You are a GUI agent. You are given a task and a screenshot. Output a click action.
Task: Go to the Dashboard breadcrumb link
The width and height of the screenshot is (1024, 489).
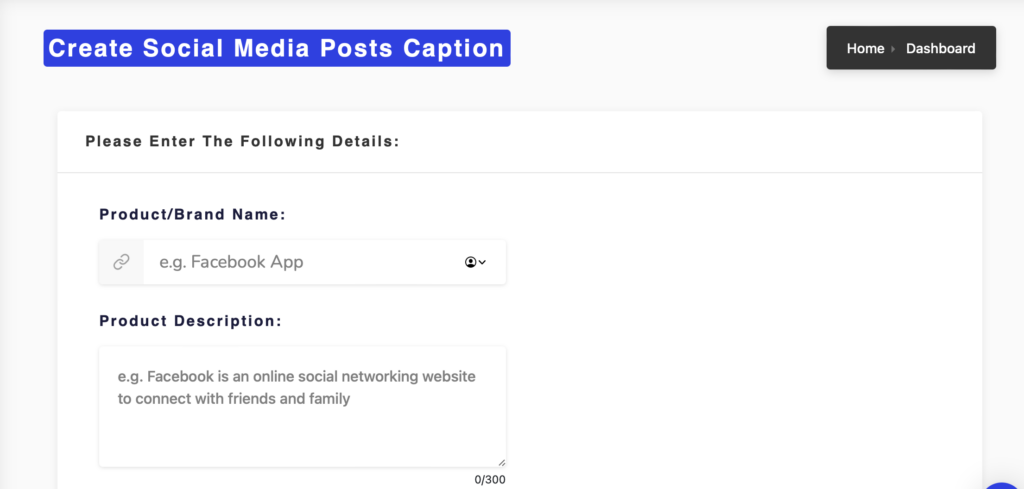click(940, 48)
